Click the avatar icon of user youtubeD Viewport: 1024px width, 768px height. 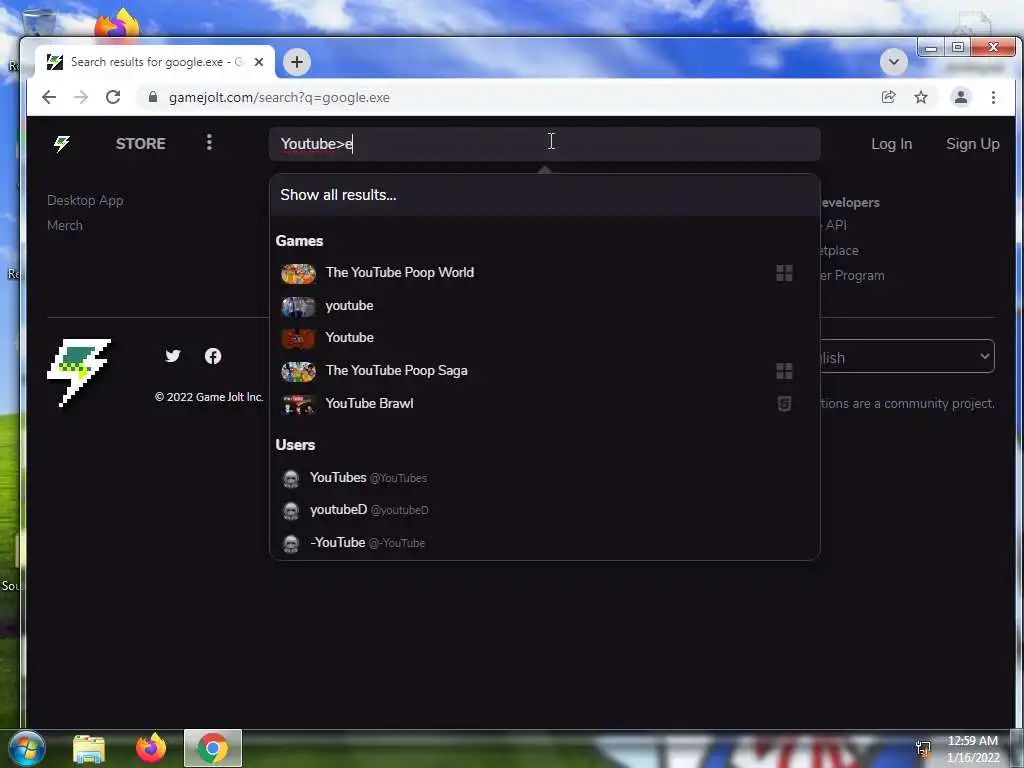click(x=291, y=511)
